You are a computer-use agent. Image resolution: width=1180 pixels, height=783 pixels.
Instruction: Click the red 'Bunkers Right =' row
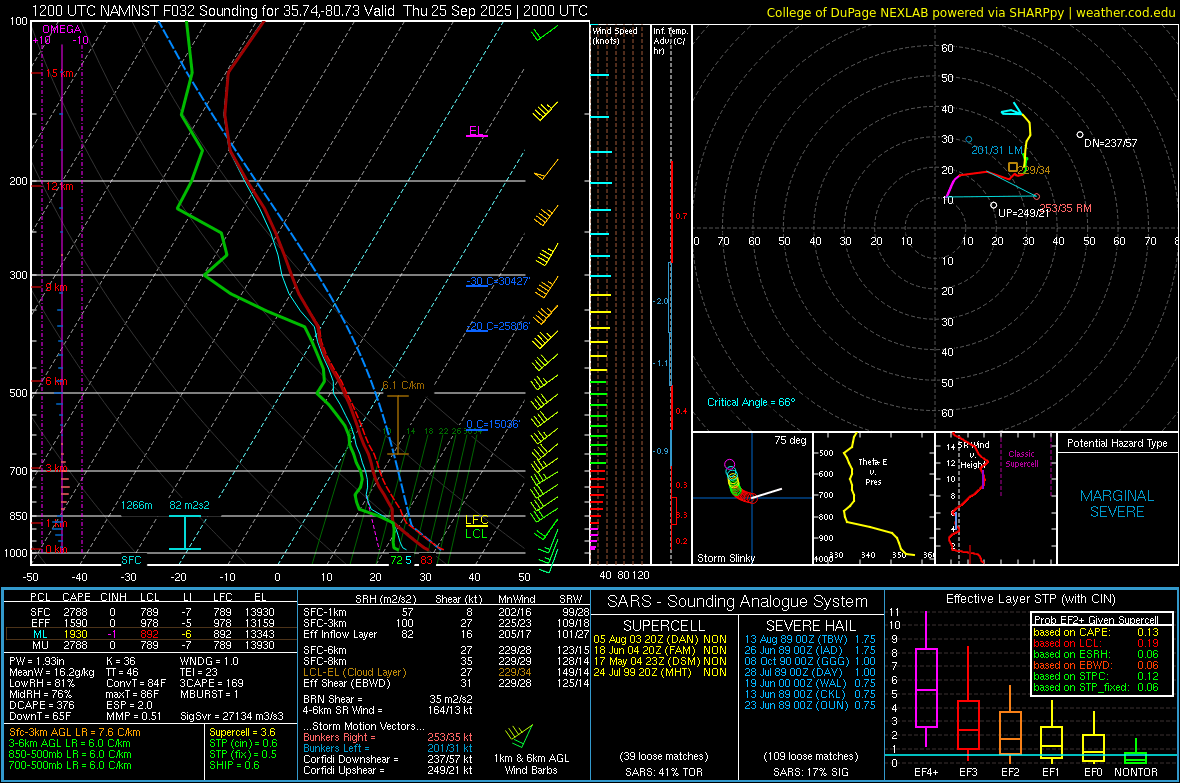coord(388,737)
